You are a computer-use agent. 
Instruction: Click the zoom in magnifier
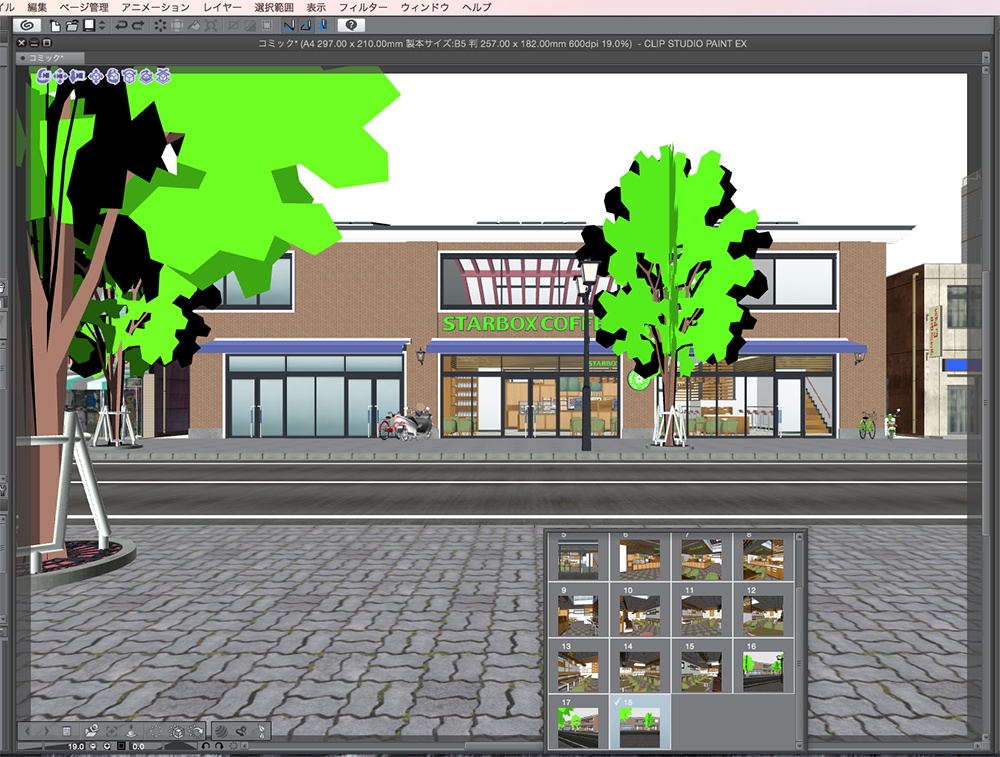tap(107, 746)
